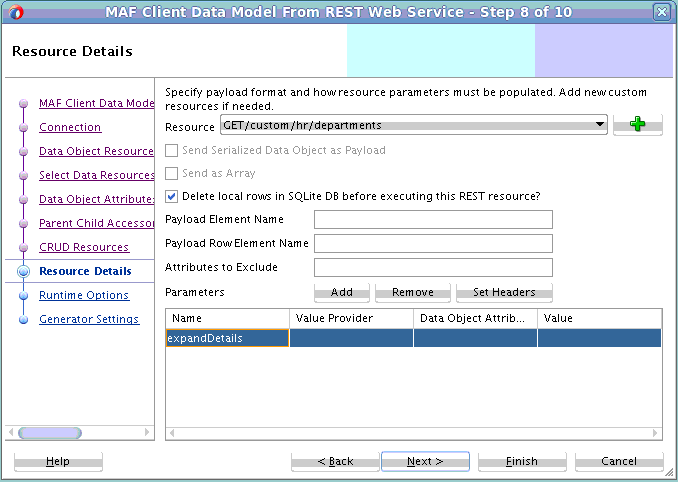Click parameters table scrollbar left arrow
The image size is (678, 482).
(172, 433)
